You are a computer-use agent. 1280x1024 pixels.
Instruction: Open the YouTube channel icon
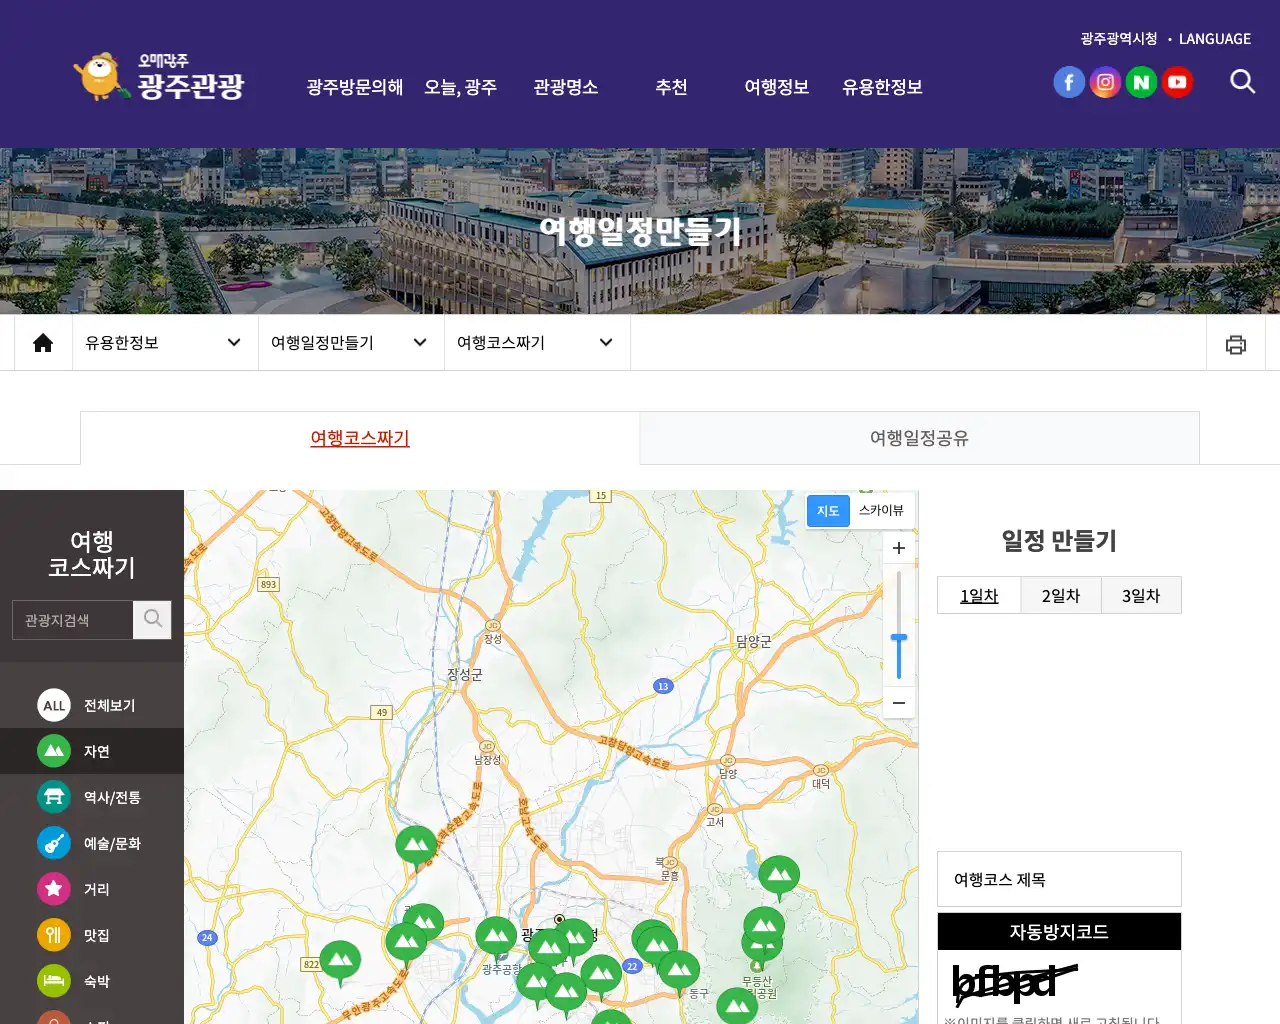tap(1177, 82)
